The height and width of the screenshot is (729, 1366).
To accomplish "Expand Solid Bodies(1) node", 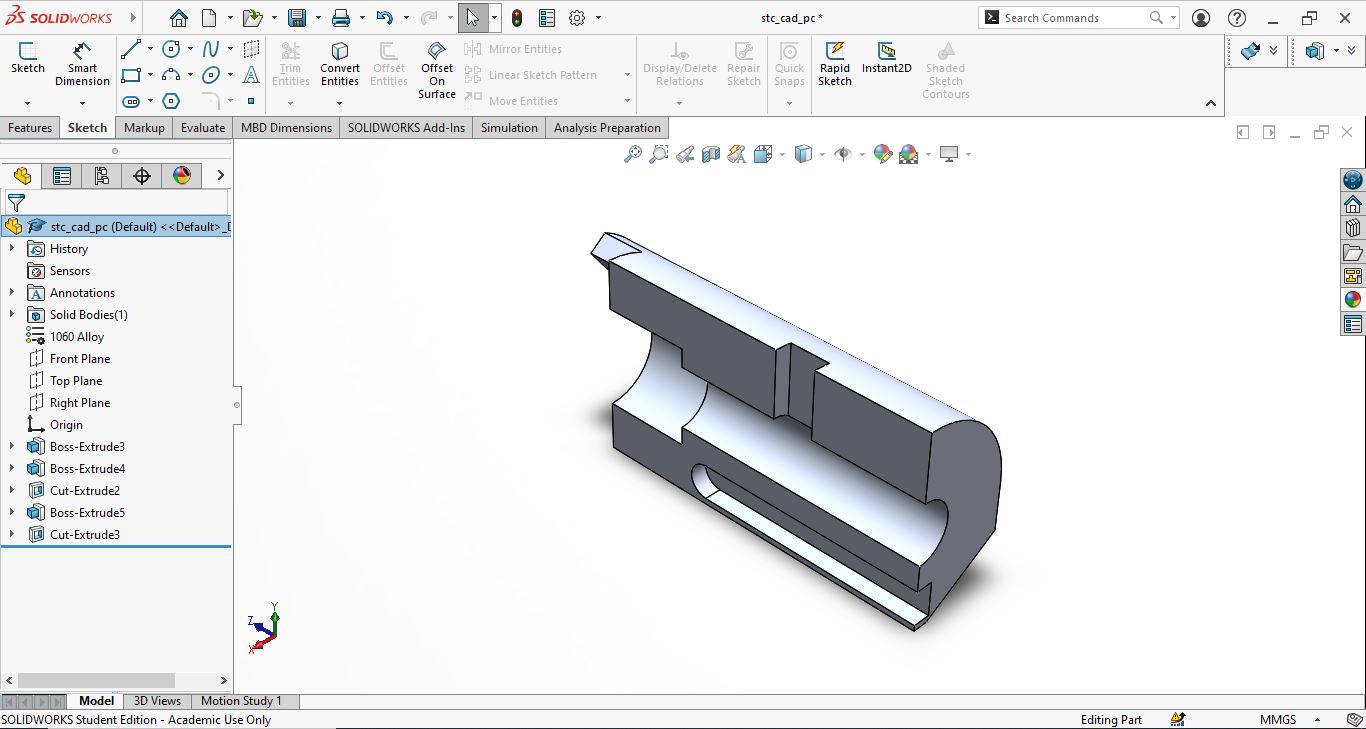I will click(12, 315).
